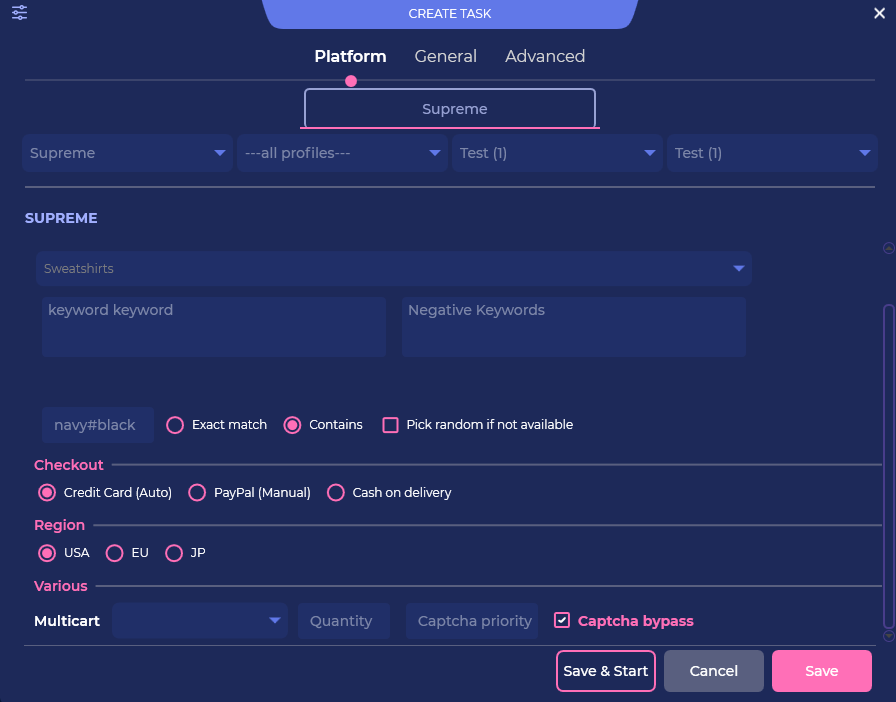Switch to the Advanced tab
896x702 pixels.
545,57
